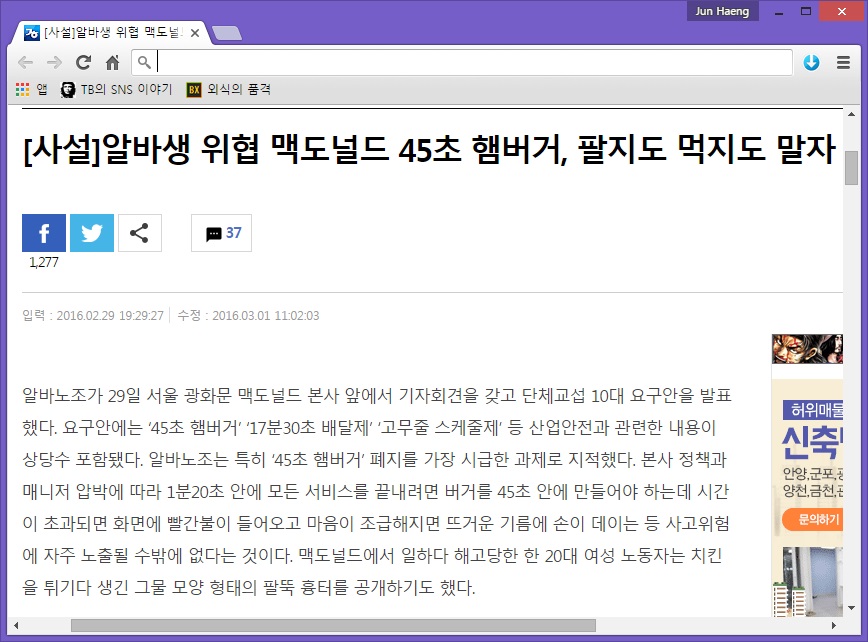Select the 사설 알바생 위협 tab

[110, 33]
